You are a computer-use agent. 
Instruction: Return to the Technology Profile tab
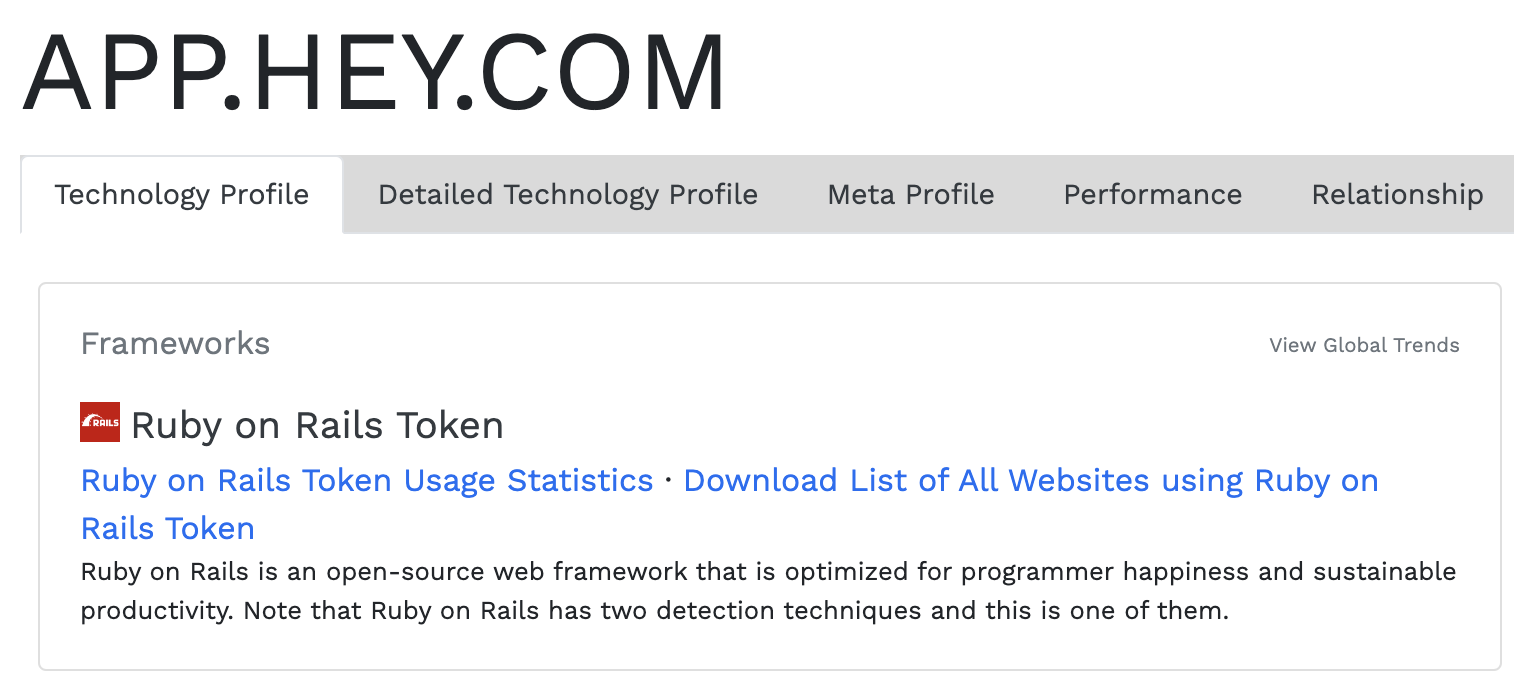click(x=182, y=195)
